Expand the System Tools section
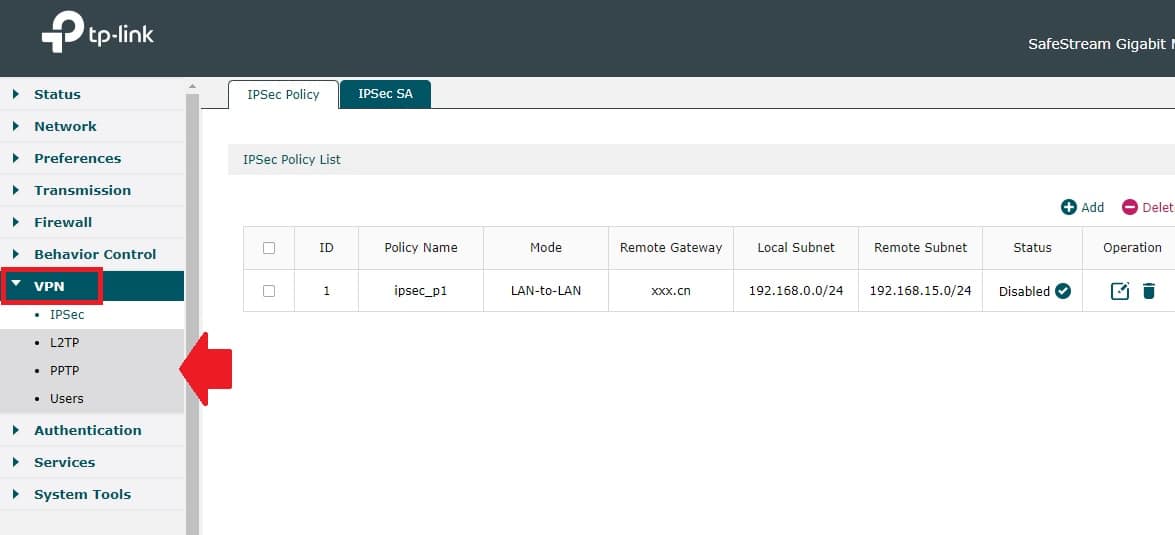 pos(82,494)
